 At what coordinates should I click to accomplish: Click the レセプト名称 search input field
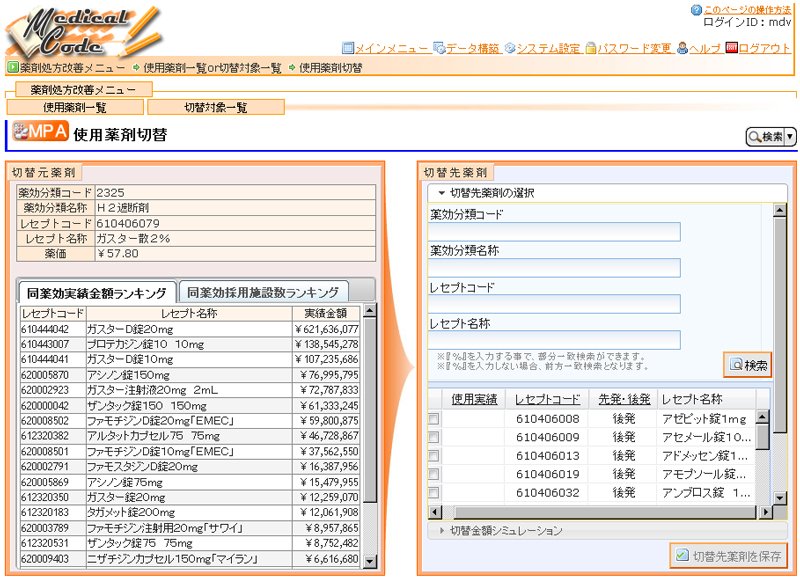pyautogui.click(x=554, y=340)
